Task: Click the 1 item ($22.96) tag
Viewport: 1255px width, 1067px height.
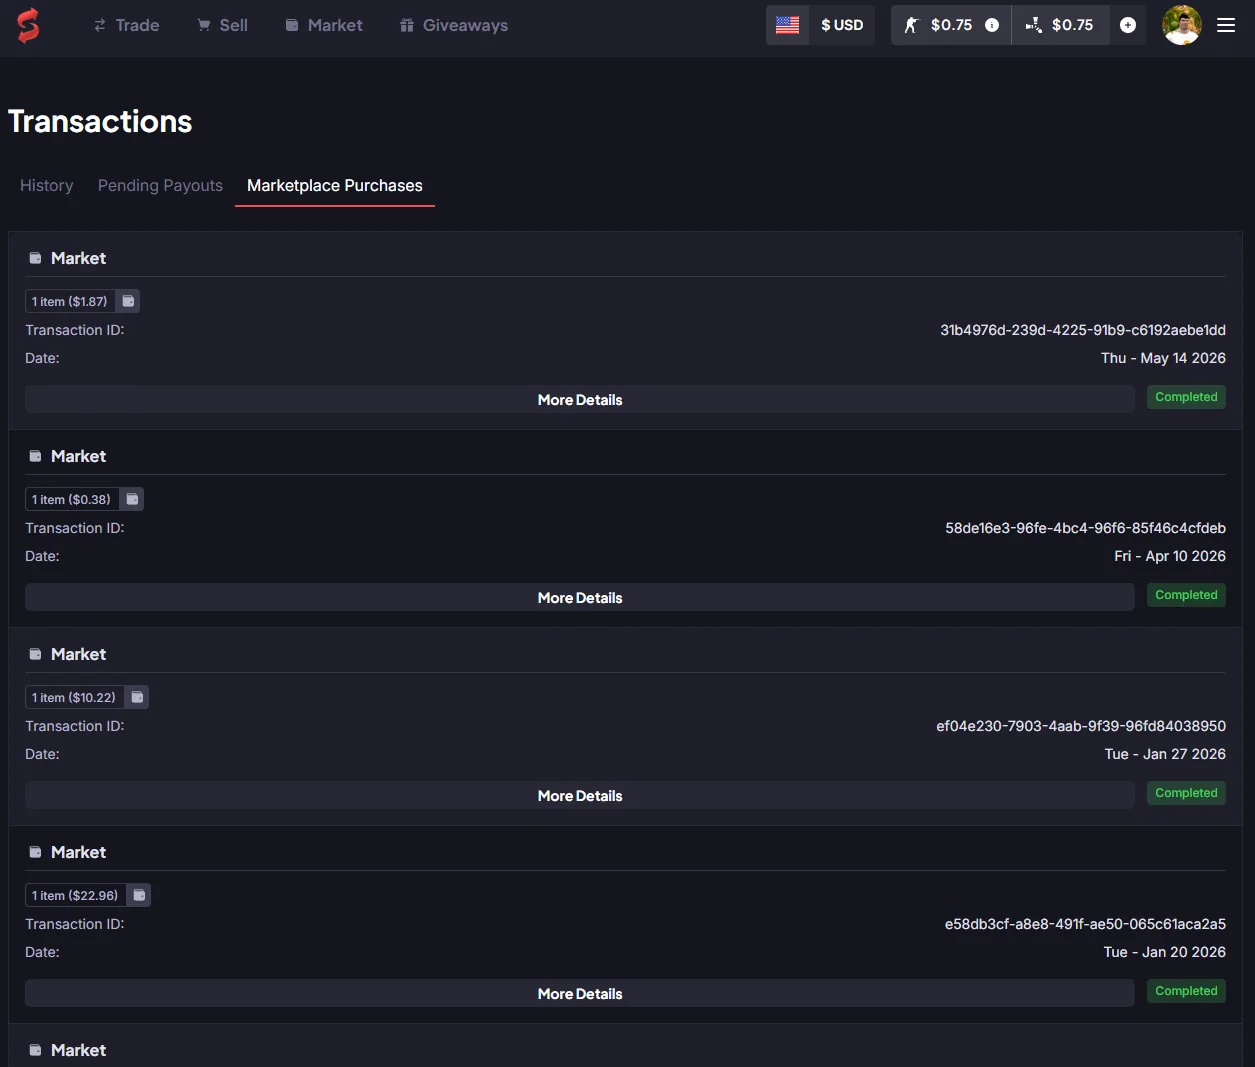Action: coord(76,895)
